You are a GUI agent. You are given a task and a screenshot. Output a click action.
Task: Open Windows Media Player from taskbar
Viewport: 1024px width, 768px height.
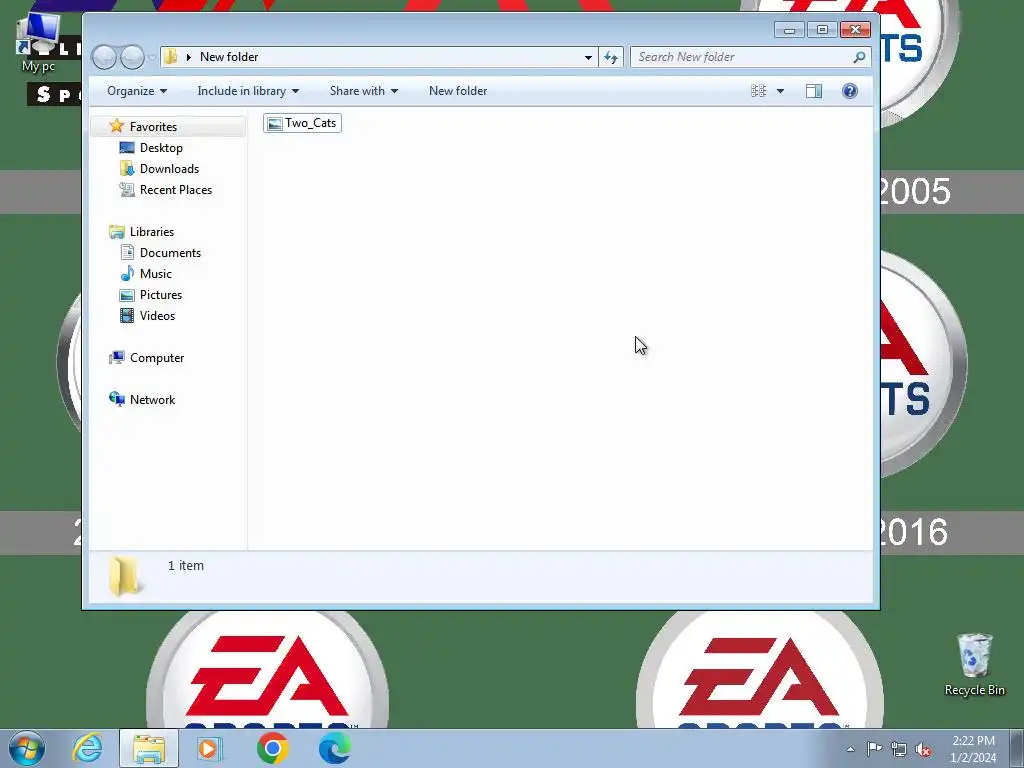210,748
